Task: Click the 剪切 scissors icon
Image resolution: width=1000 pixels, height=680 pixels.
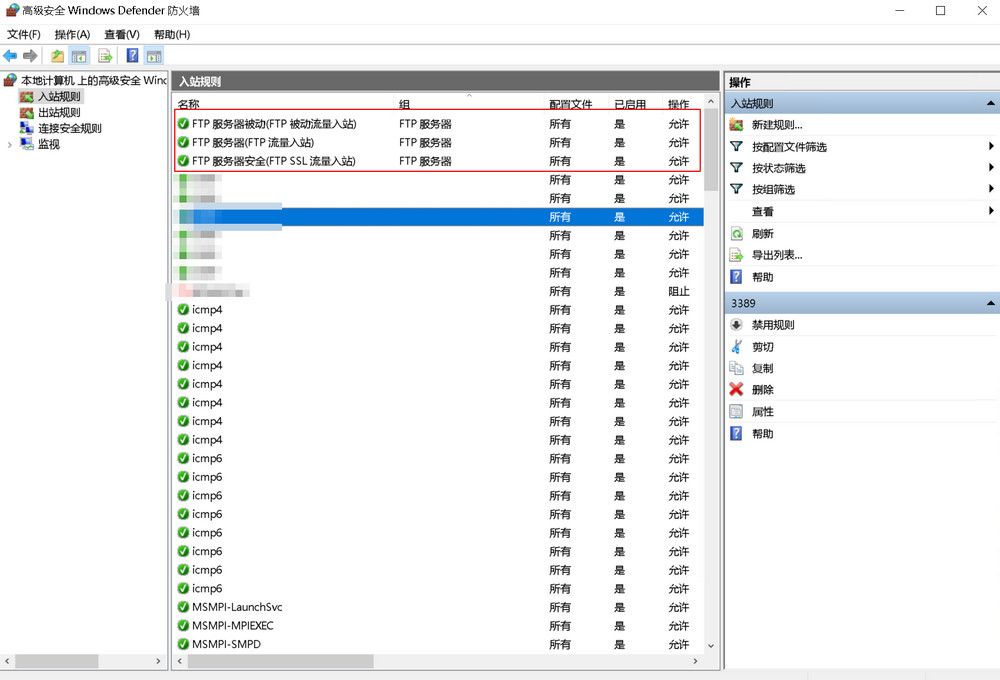Action: point(737,346)
